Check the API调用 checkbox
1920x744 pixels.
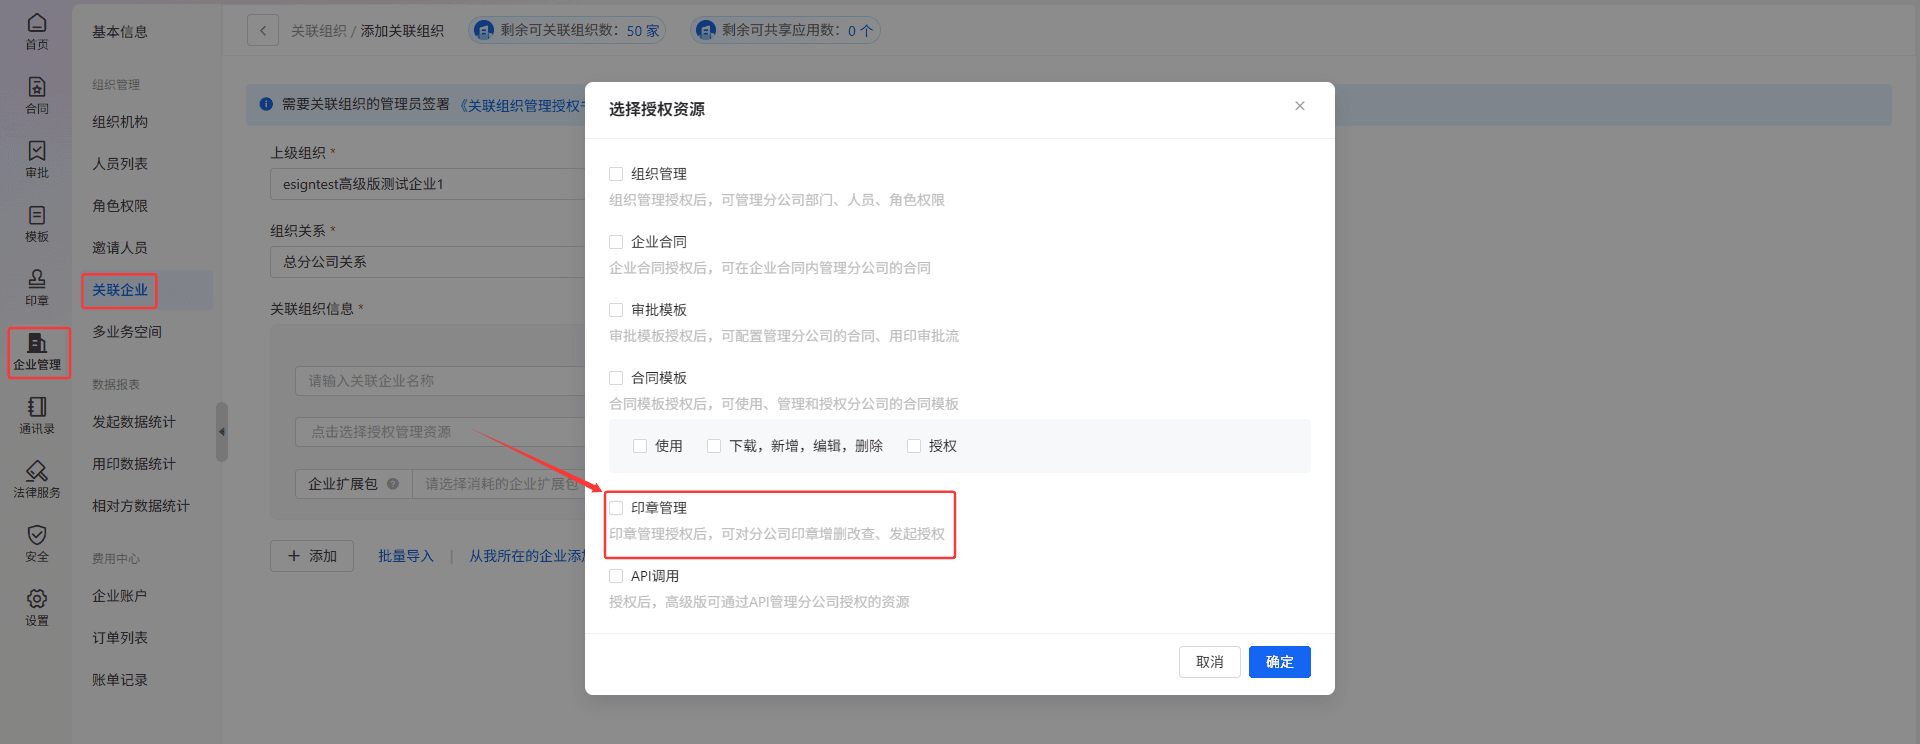[x=616, y=576]
